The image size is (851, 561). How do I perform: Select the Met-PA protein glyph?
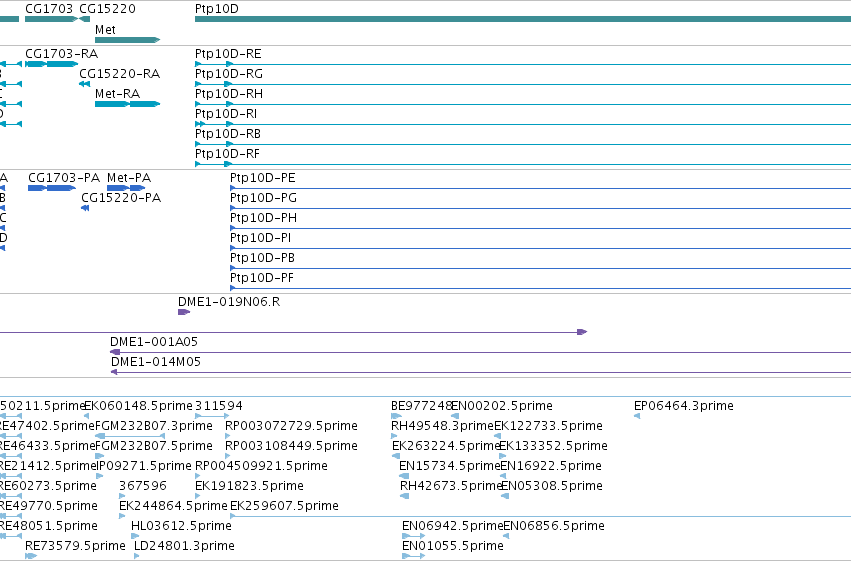(126, 188)
